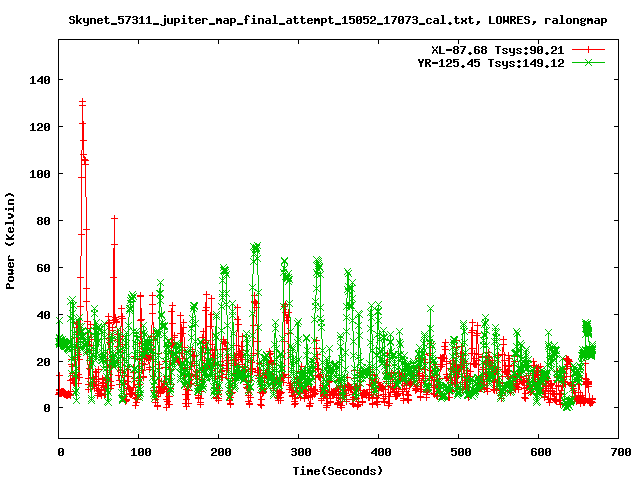640x480 pixels.
Task: Click the Power (Kelvin) axis label
Action: coord(10,241)
